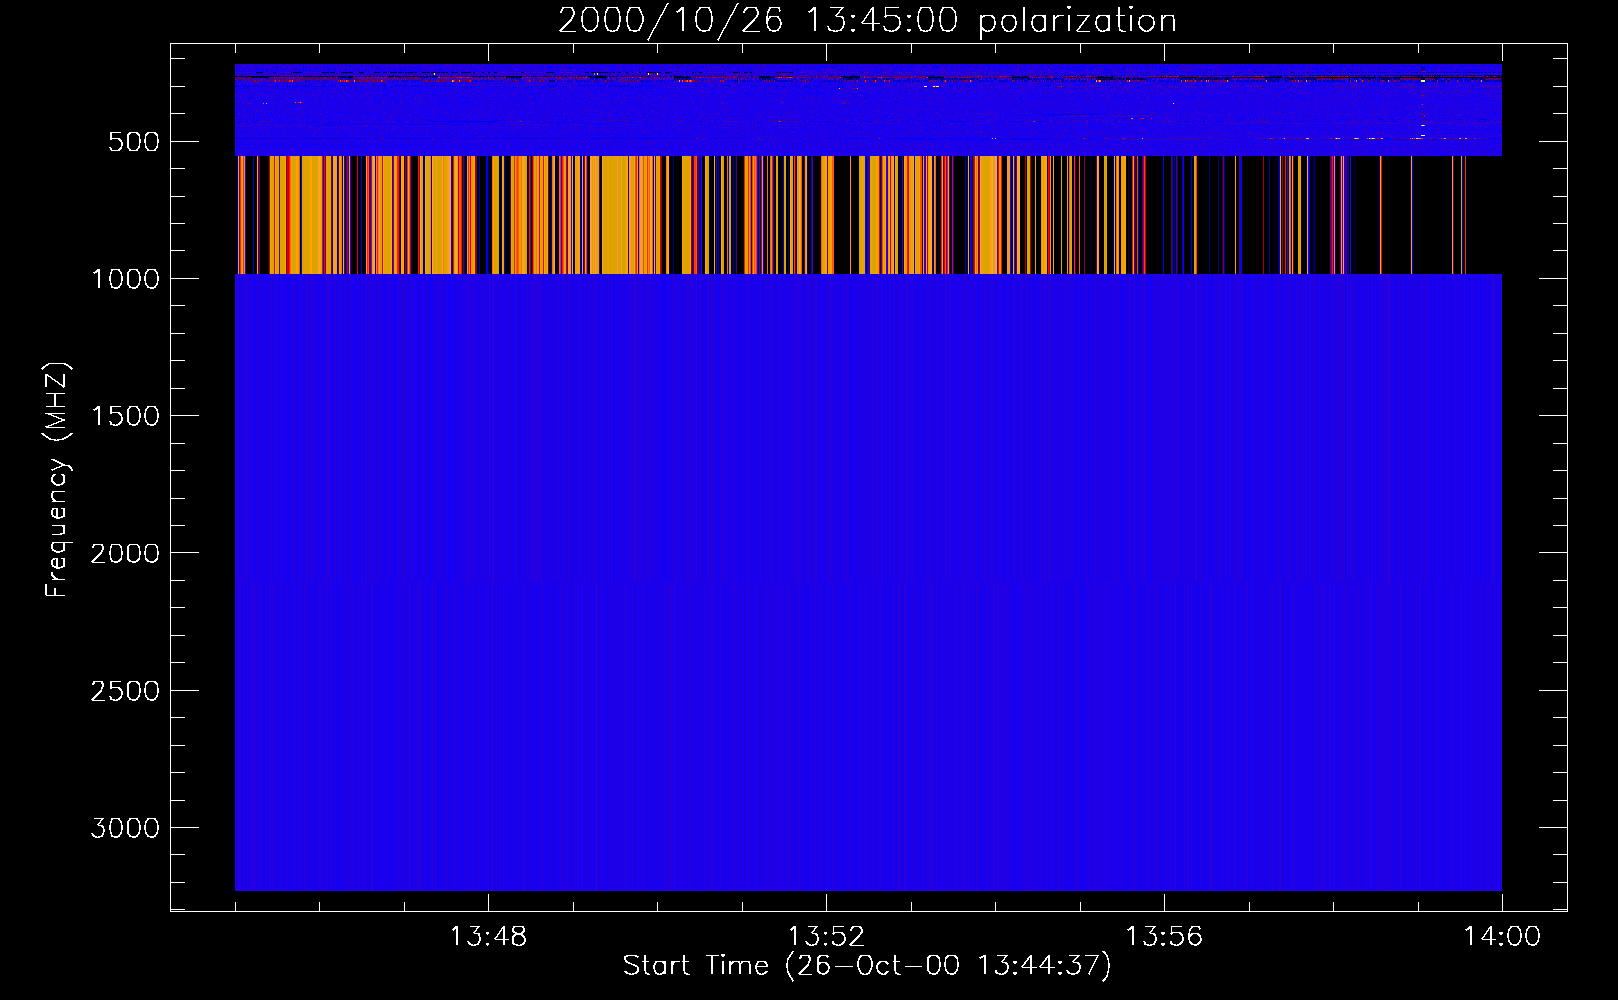Click the 13:56 time tick label
This screenshot has width=1618, height=1000.
click(x=1164, y=937)
